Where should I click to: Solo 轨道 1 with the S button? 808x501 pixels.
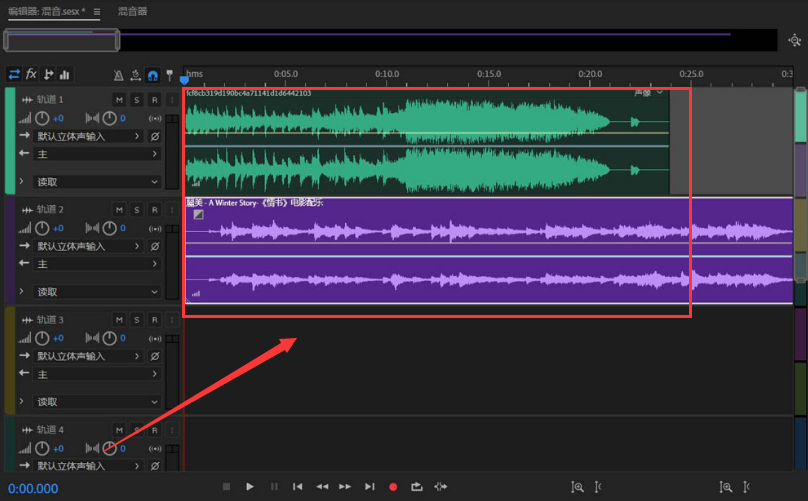pos(137,100)
